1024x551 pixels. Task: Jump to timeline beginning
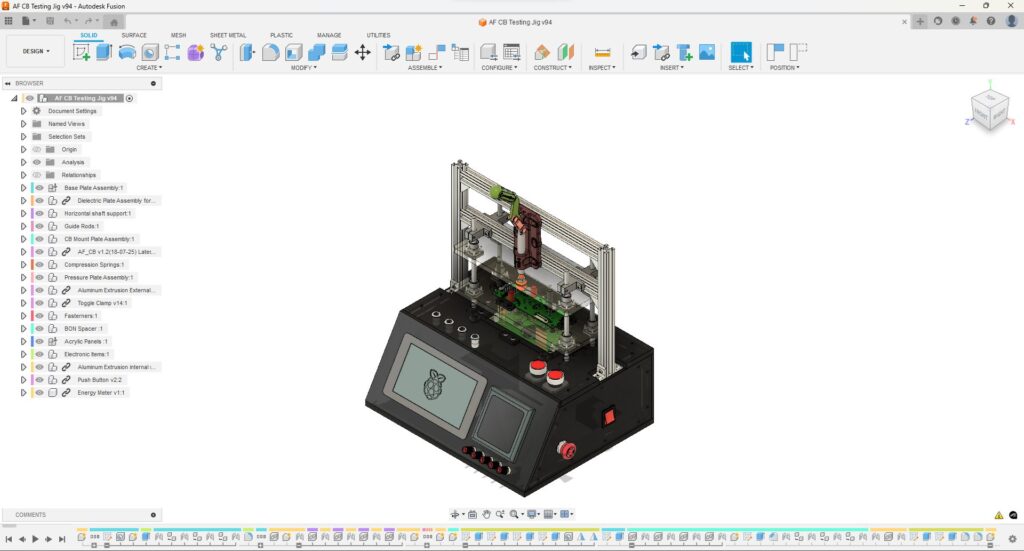[x=8, y=539]
